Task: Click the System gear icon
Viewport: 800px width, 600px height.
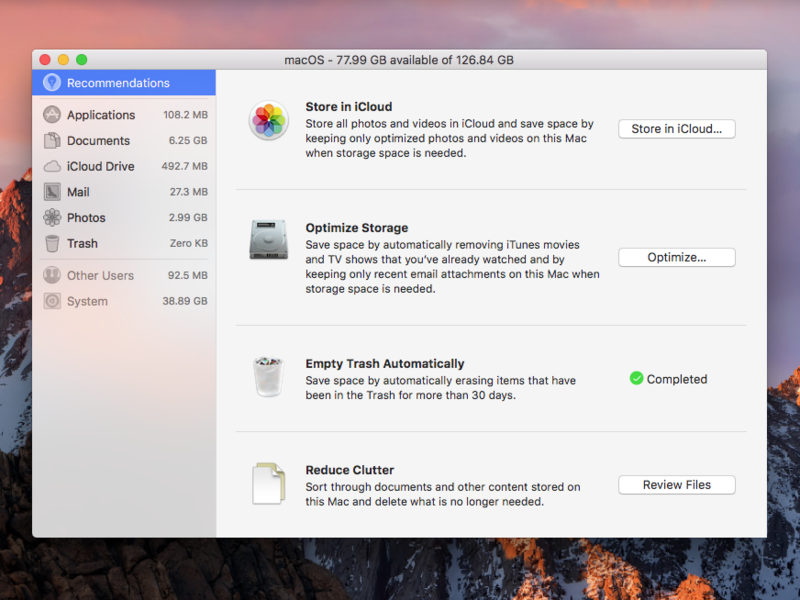Action: (52, 301)
